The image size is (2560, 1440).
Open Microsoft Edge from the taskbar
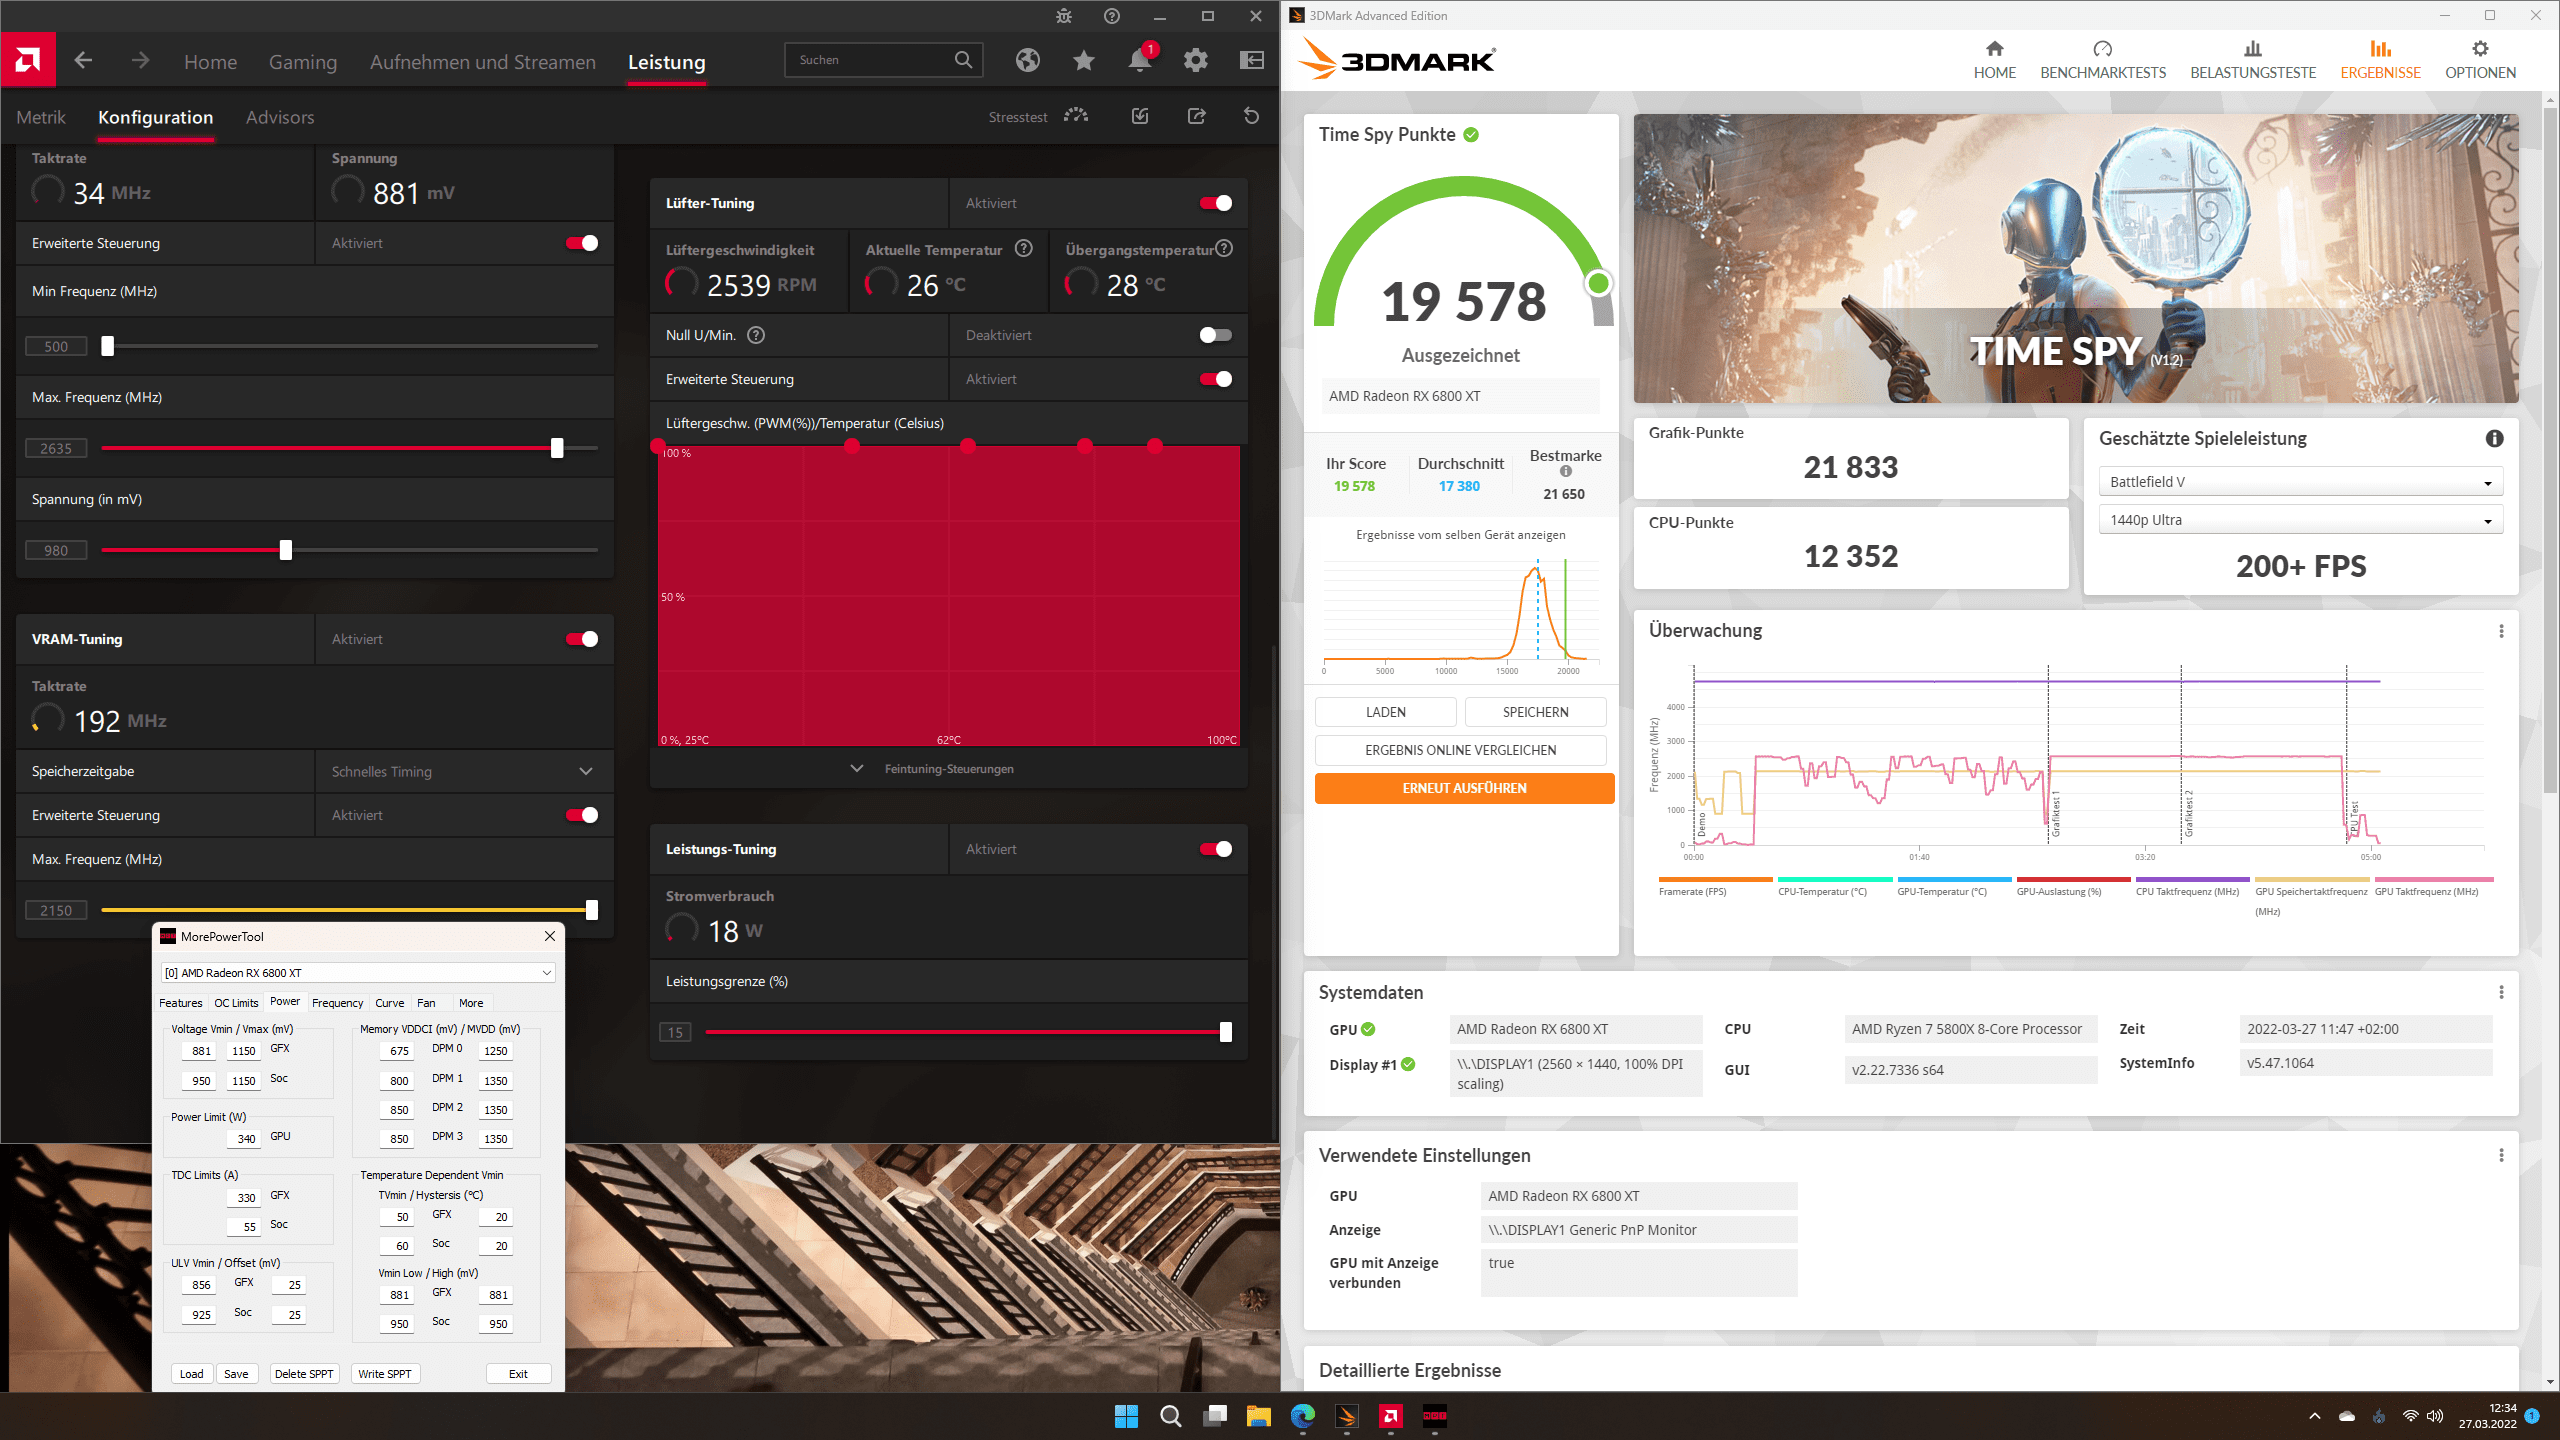click(1302, 1416)
